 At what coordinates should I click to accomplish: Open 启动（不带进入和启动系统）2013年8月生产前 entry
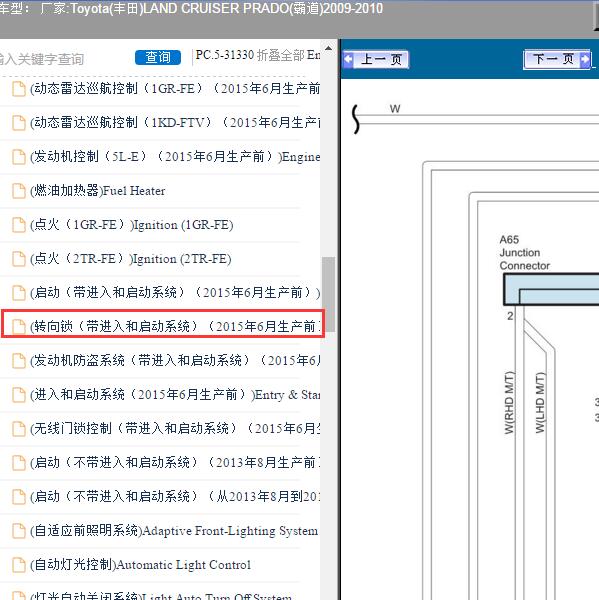click(x=175, y=463)
